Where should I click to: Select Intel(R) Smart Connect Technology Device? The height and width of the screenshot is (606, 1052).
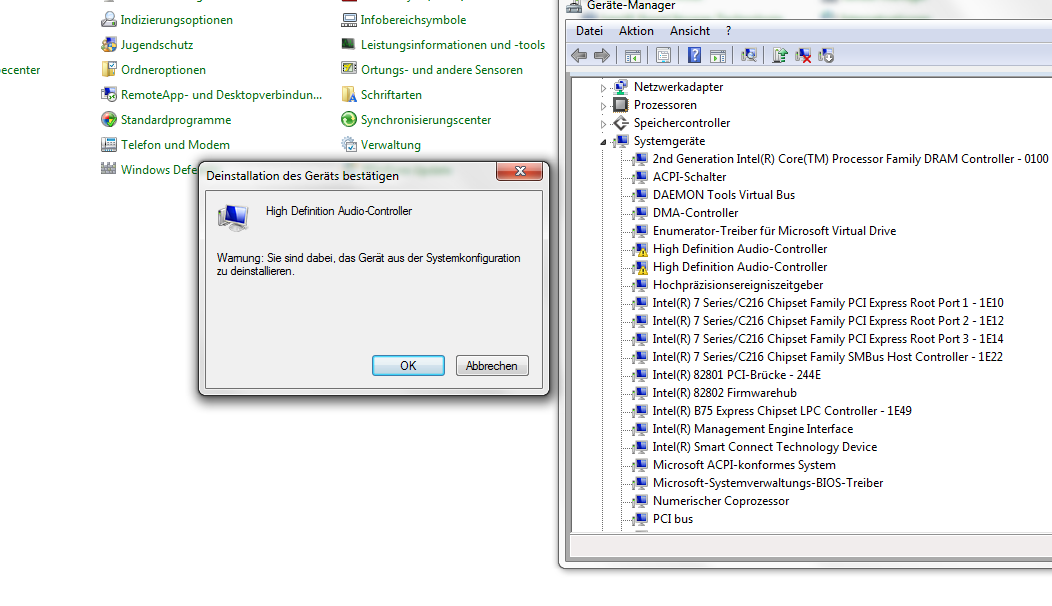coord(765,447)
